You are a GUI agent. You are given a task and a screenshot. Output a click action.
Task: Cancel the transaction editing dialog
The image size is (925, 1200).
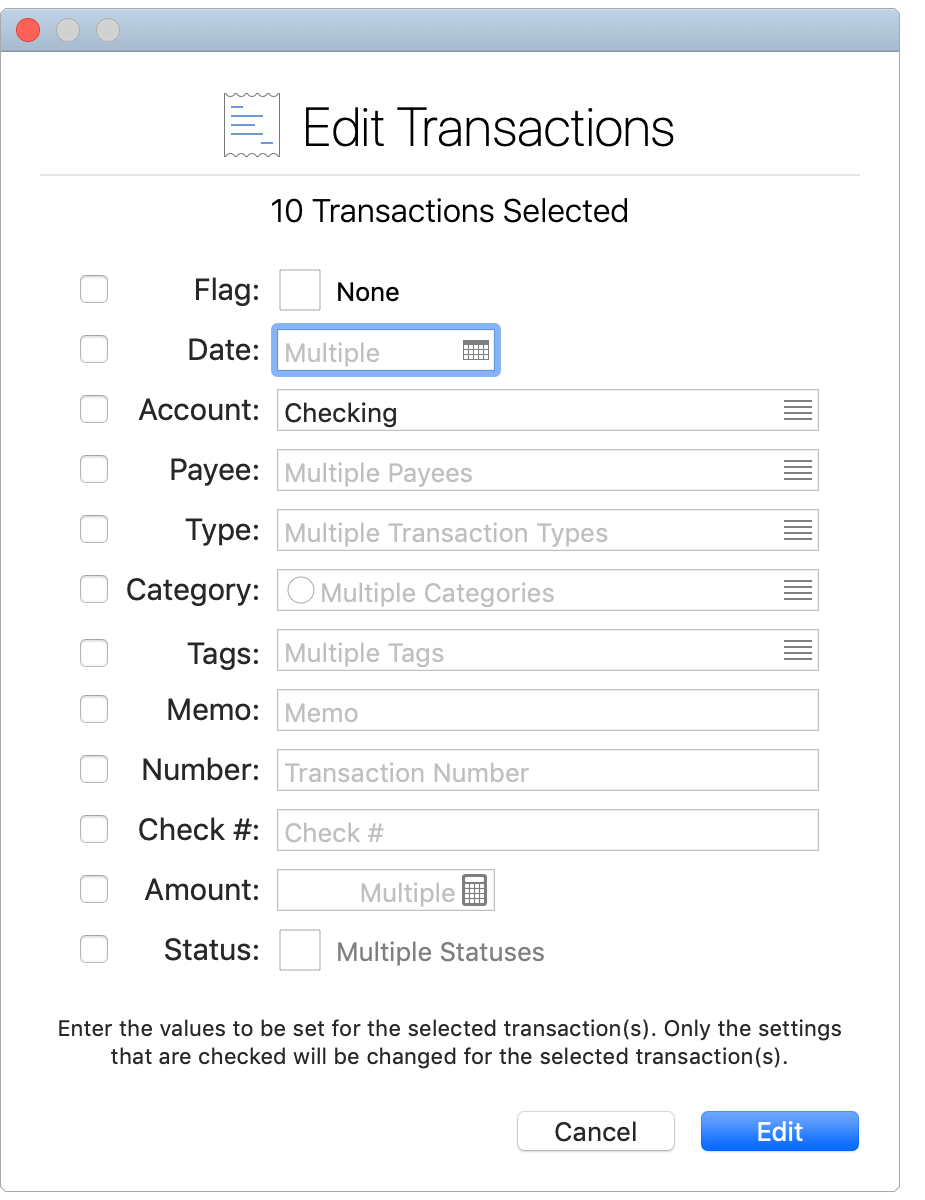595,1131
